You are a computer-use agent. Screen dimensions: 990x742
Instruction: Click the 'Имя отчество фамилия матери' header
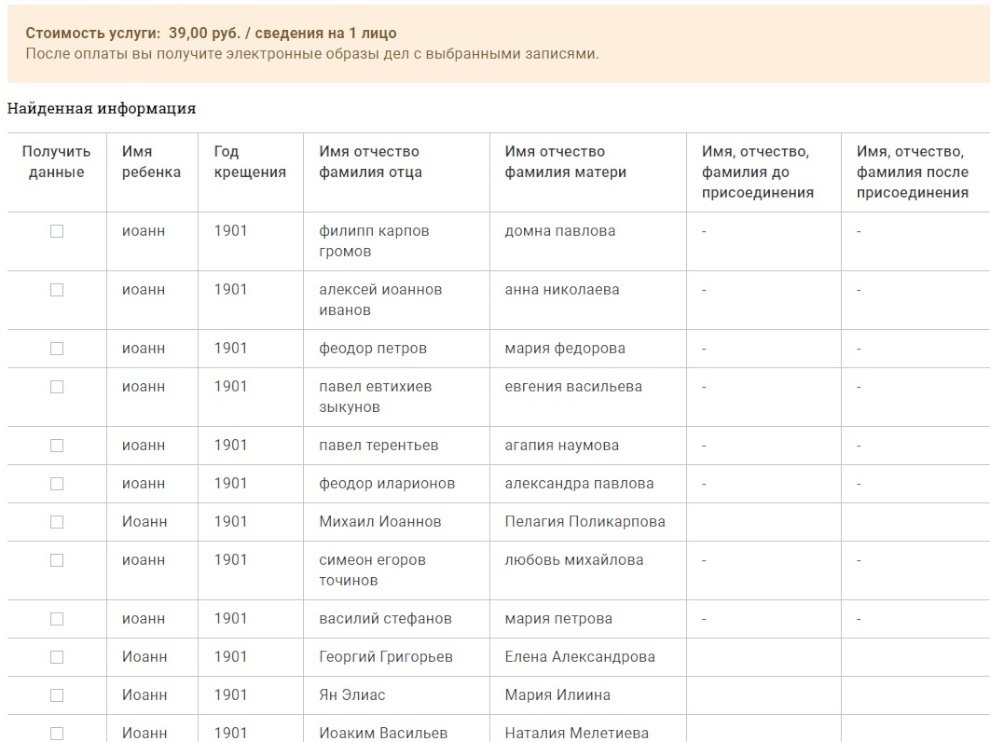pos(566,162)
